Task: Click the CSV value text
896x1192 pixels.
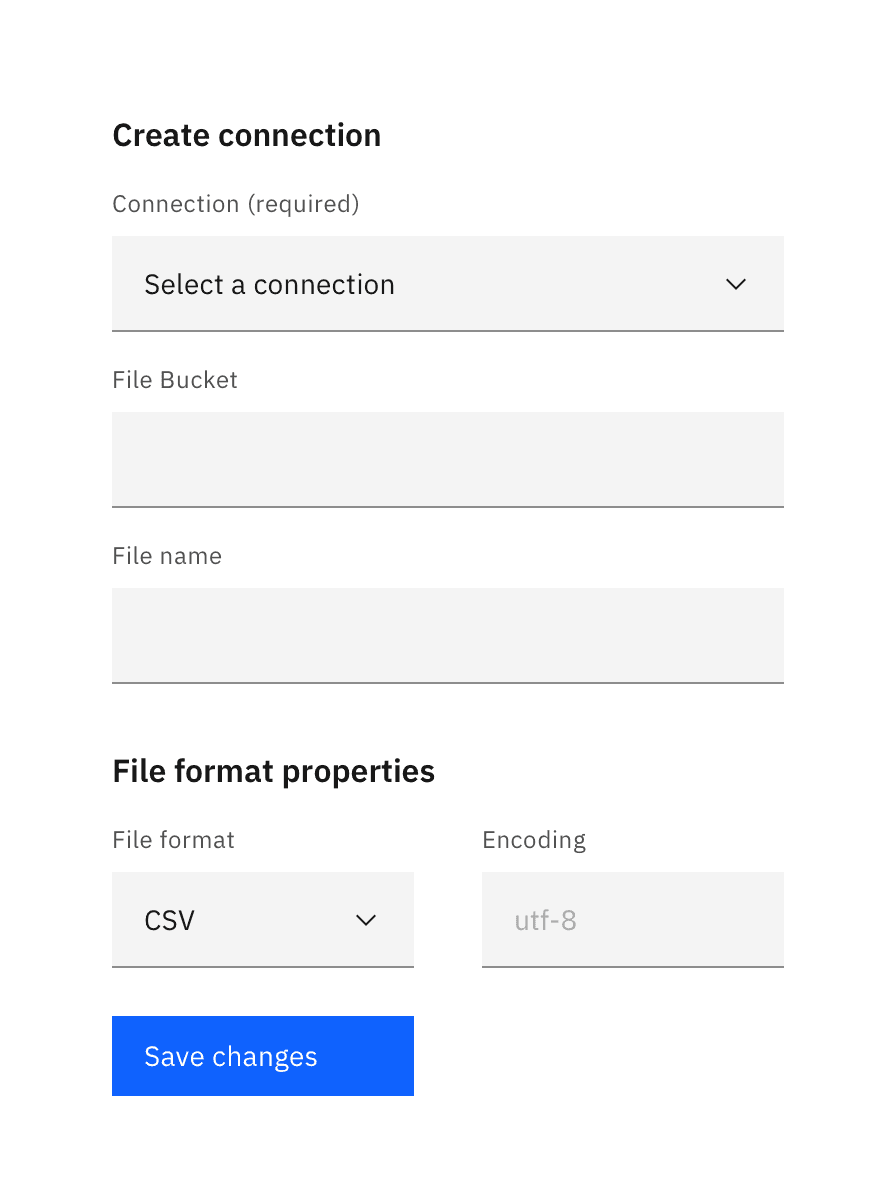Action: coord(169,920)
